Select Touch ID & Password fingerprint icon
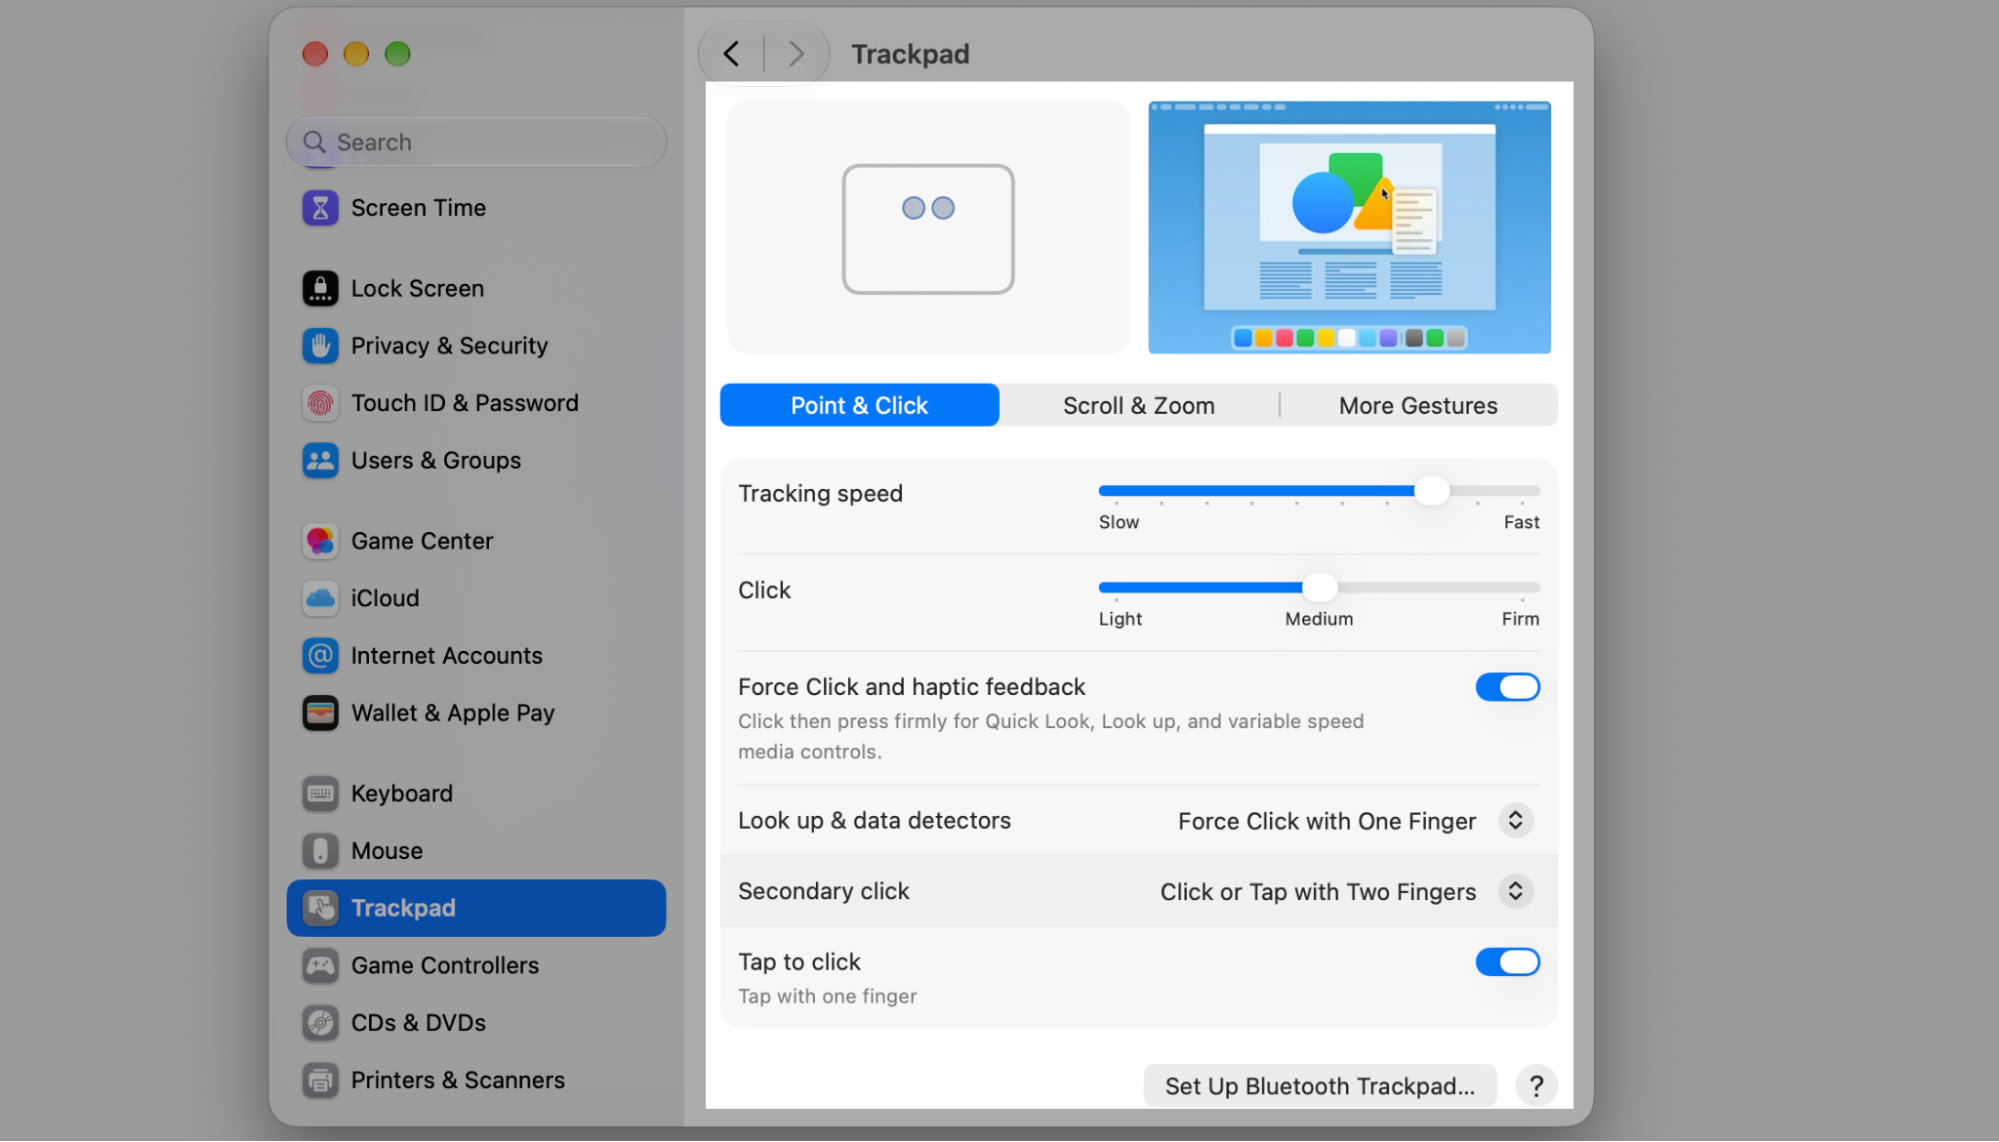The width and height of the screenshot is (1999, 1142). 320,403
